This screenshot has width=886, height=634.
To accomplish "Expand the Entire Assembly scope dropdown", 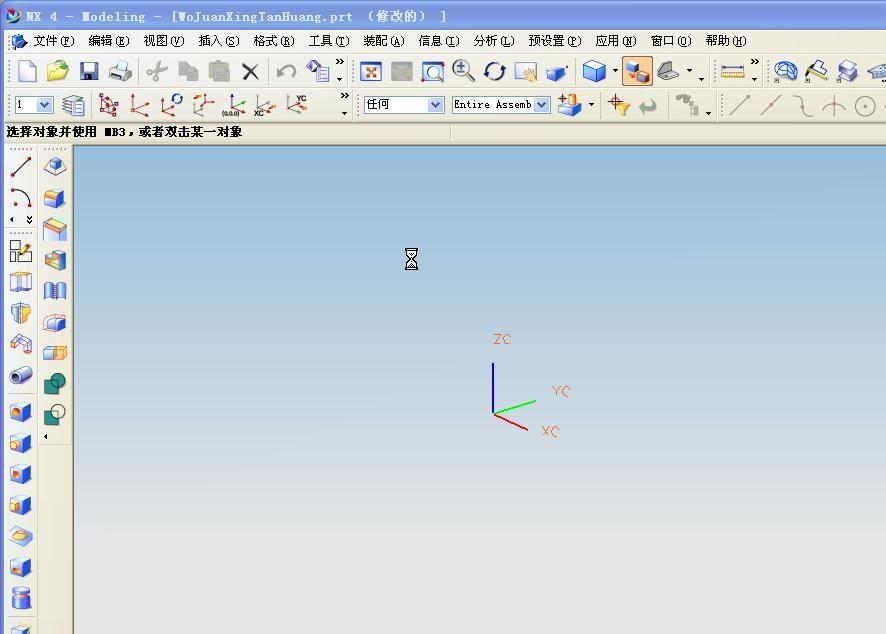I will click(541, 105).
